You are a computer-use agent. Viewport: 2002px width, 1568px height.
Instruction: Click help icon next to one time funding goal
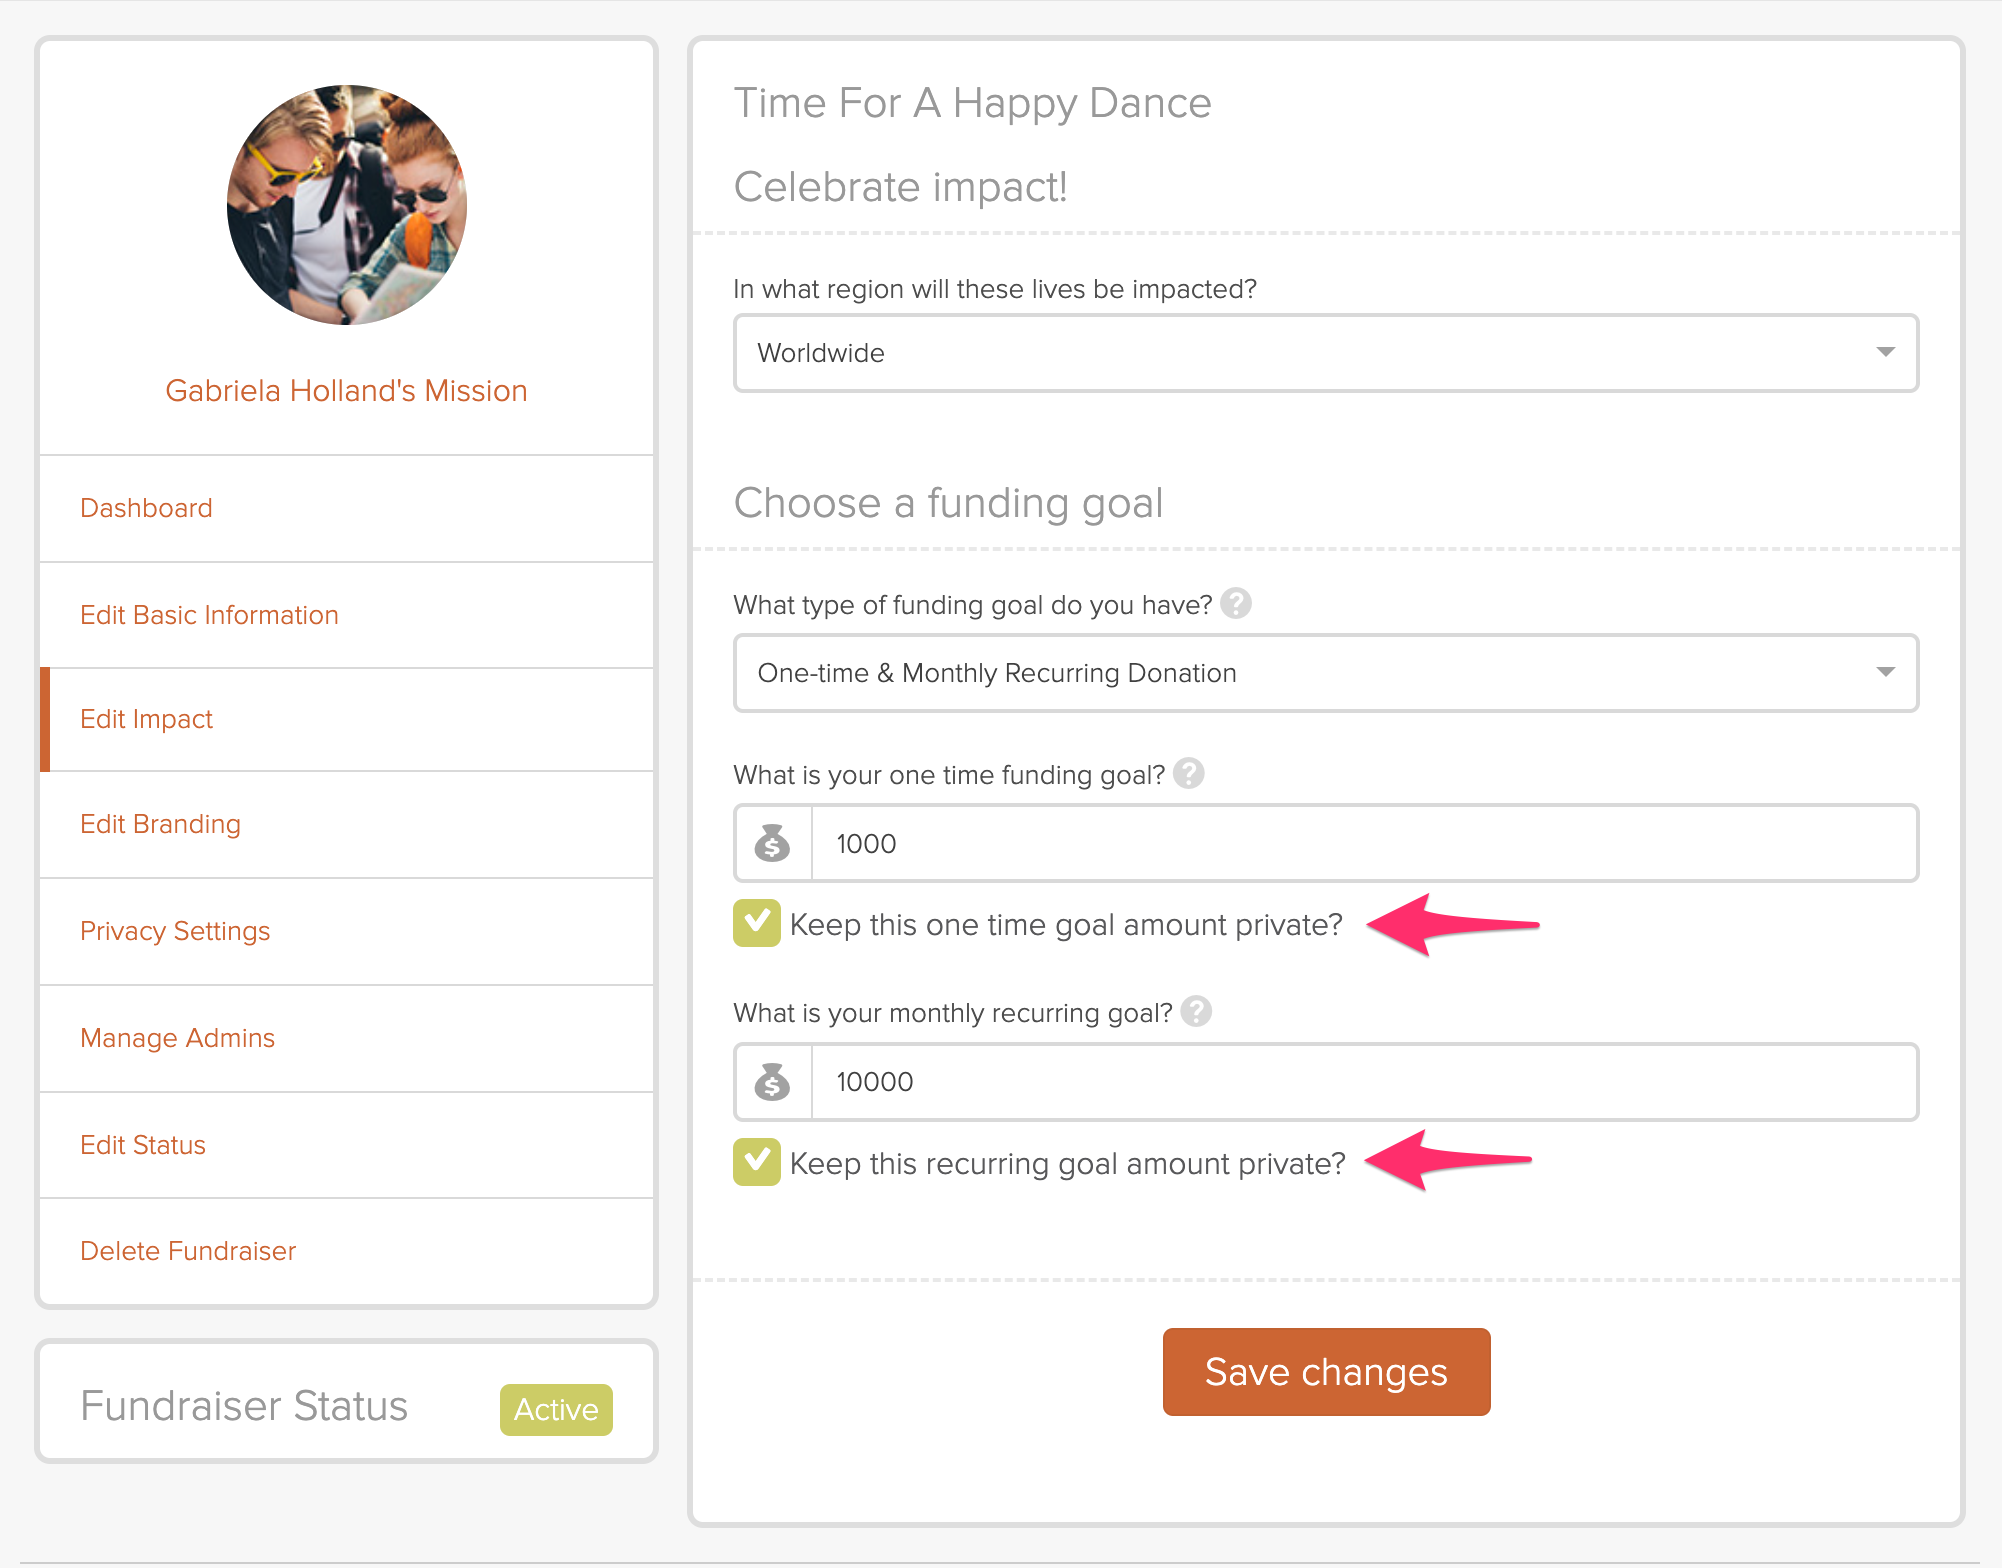[1188, 774]
